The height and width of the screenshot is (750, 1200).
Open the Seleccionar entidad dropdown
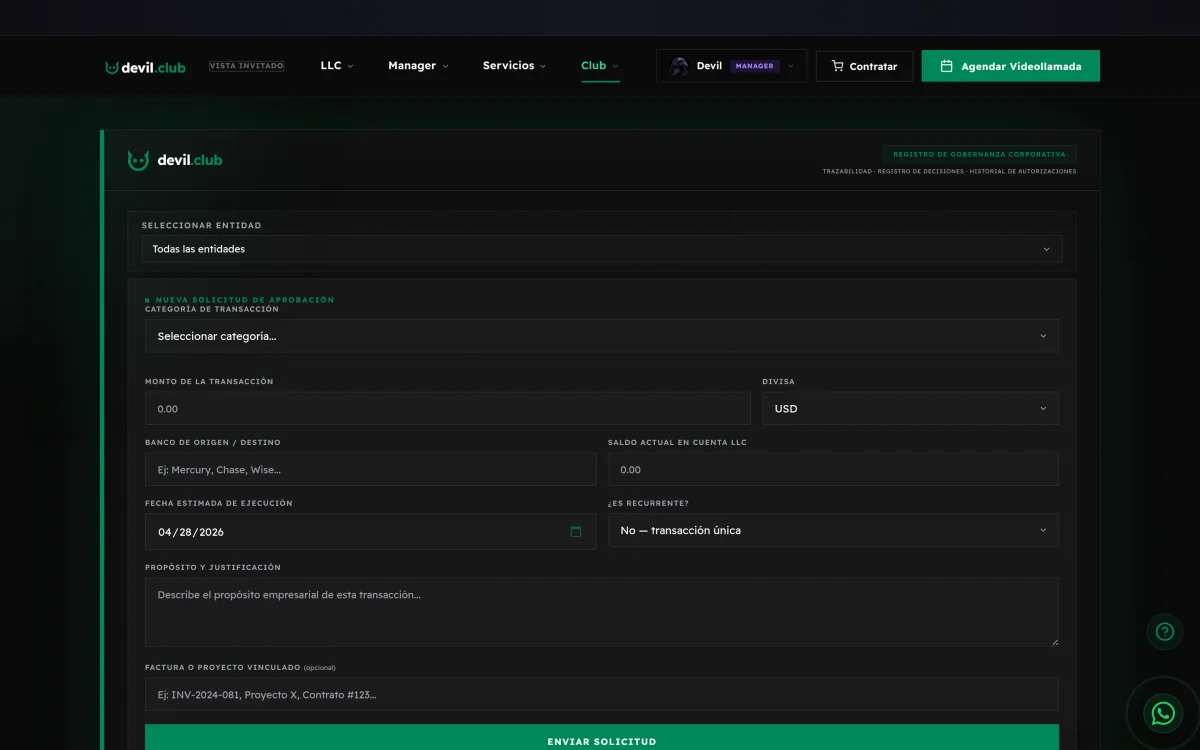[600, 249]
